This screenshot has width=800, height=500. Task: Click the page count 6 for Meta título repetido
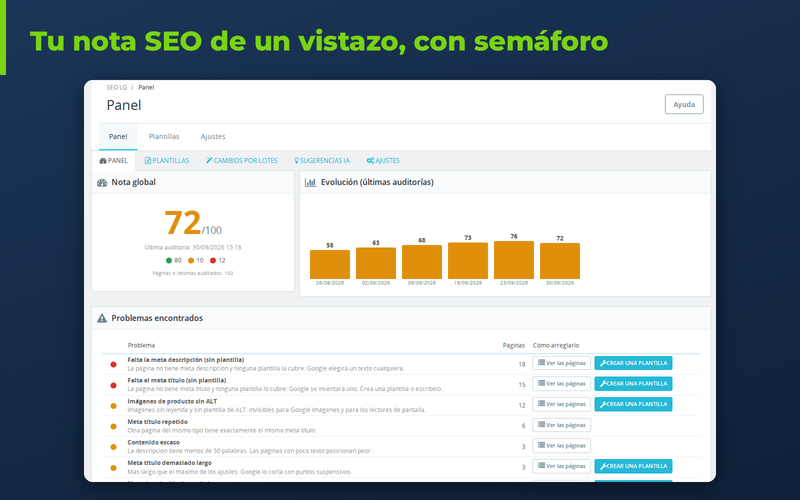click(x=523, y=426)
